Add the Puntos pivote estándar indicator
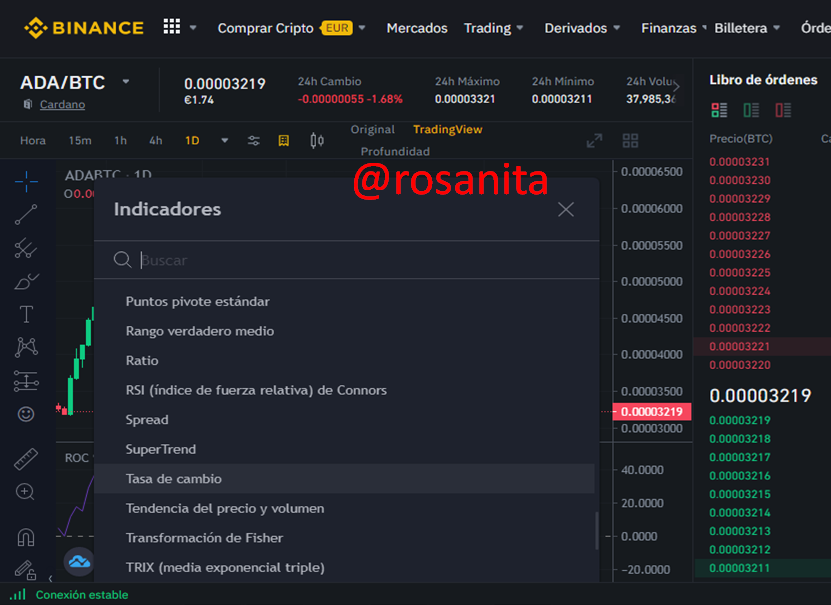 (x=344, y=301)
